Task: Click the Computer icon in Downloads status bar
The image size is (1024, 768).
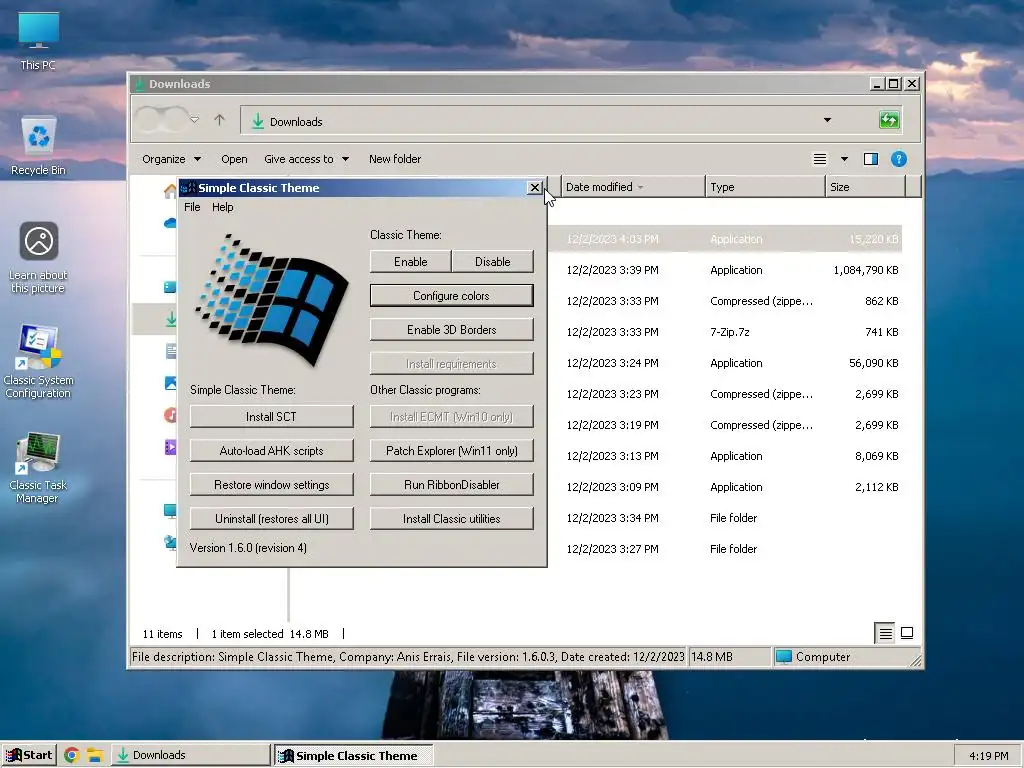Action: point(784,656)
